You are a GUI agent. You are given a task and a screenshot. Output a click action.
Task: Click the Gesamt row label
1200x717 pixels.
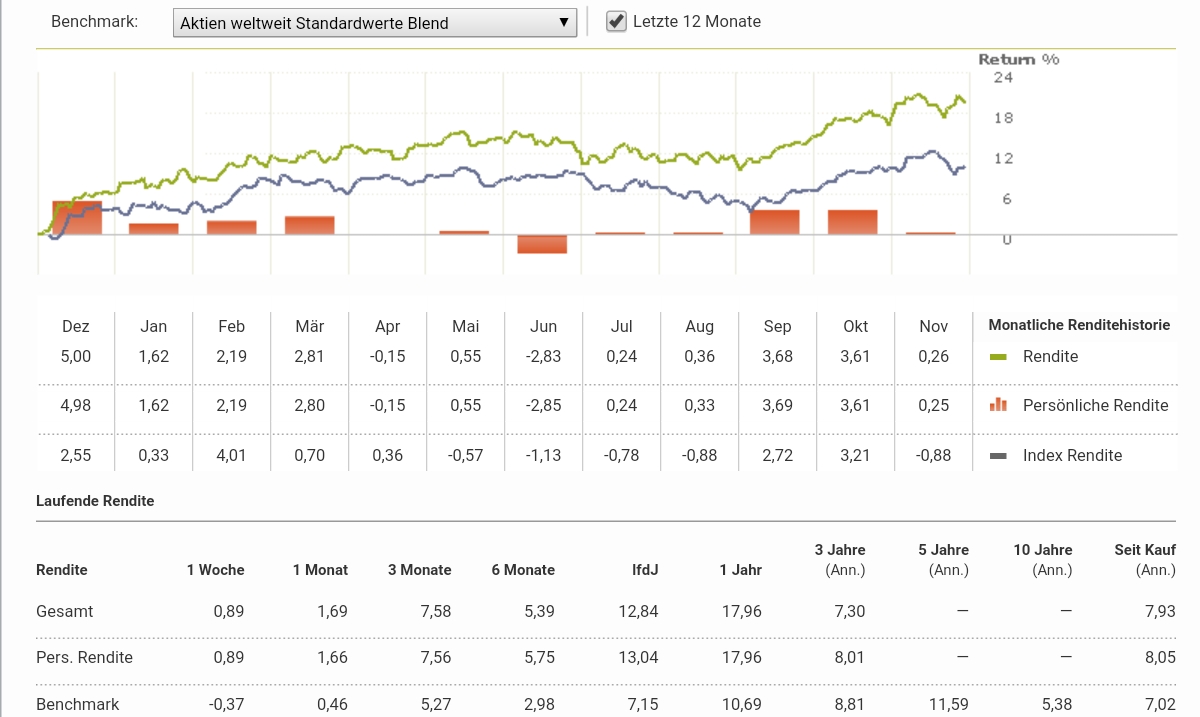point(64,611)
